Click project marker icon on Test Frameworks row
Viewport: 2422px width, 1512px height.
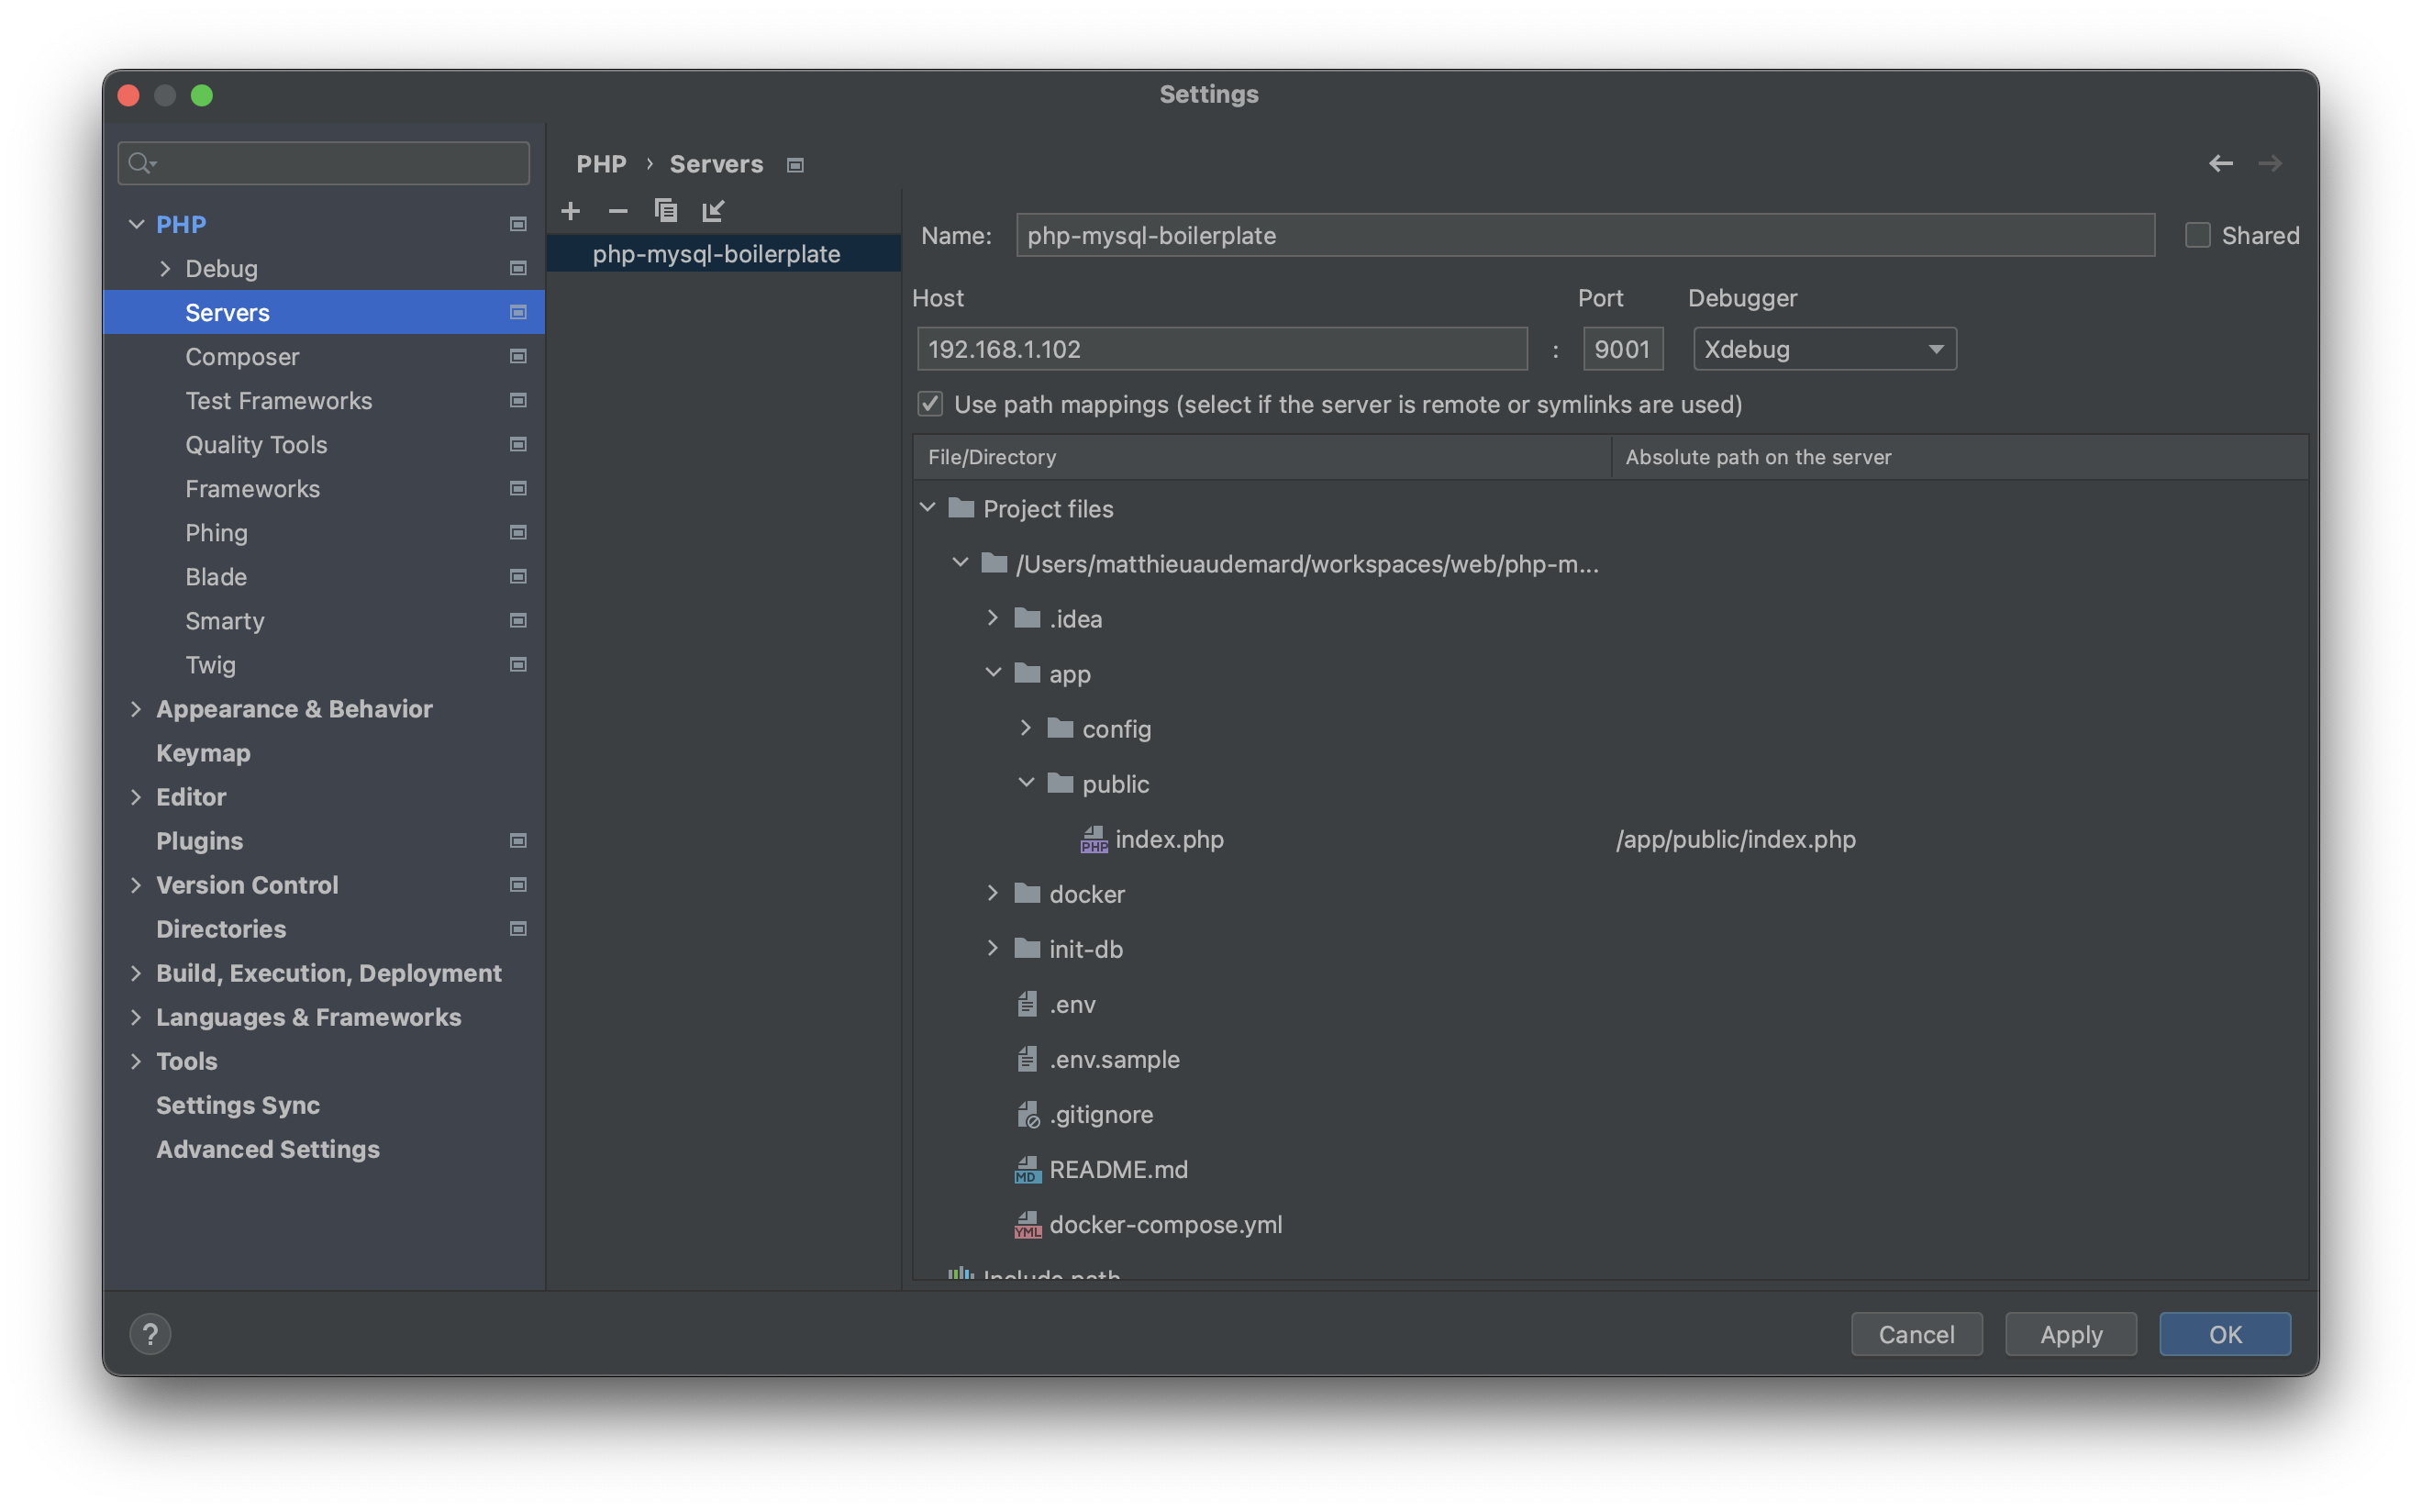[x=518, y=400]
